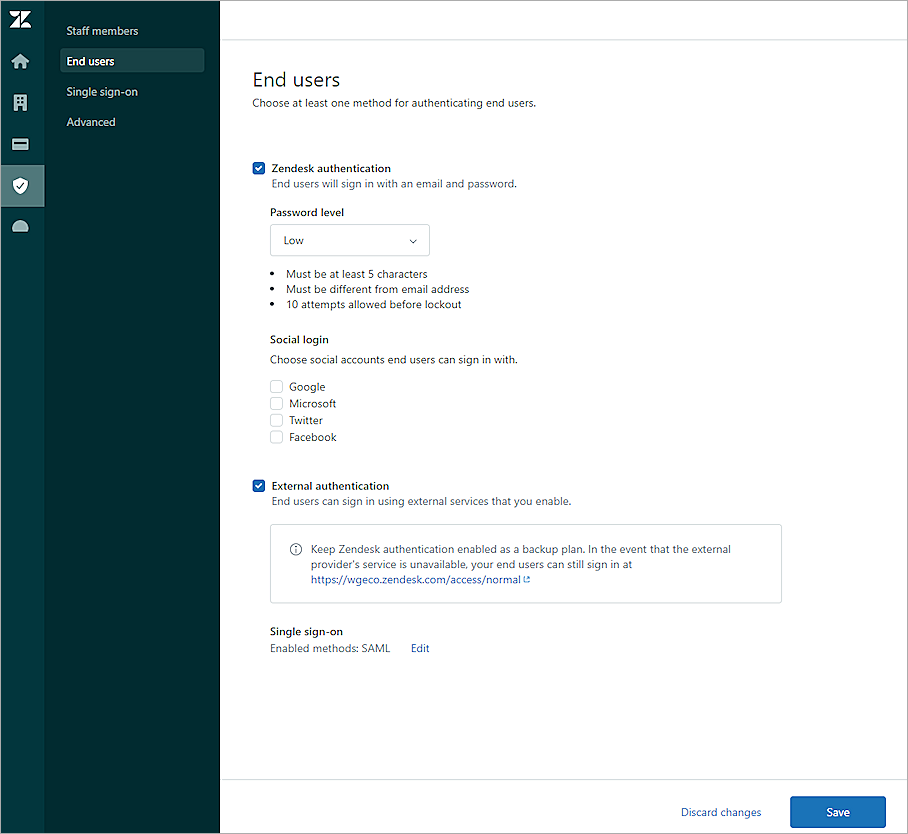
Task: Disable Zendesk authentication
Action: click(259, 168)
